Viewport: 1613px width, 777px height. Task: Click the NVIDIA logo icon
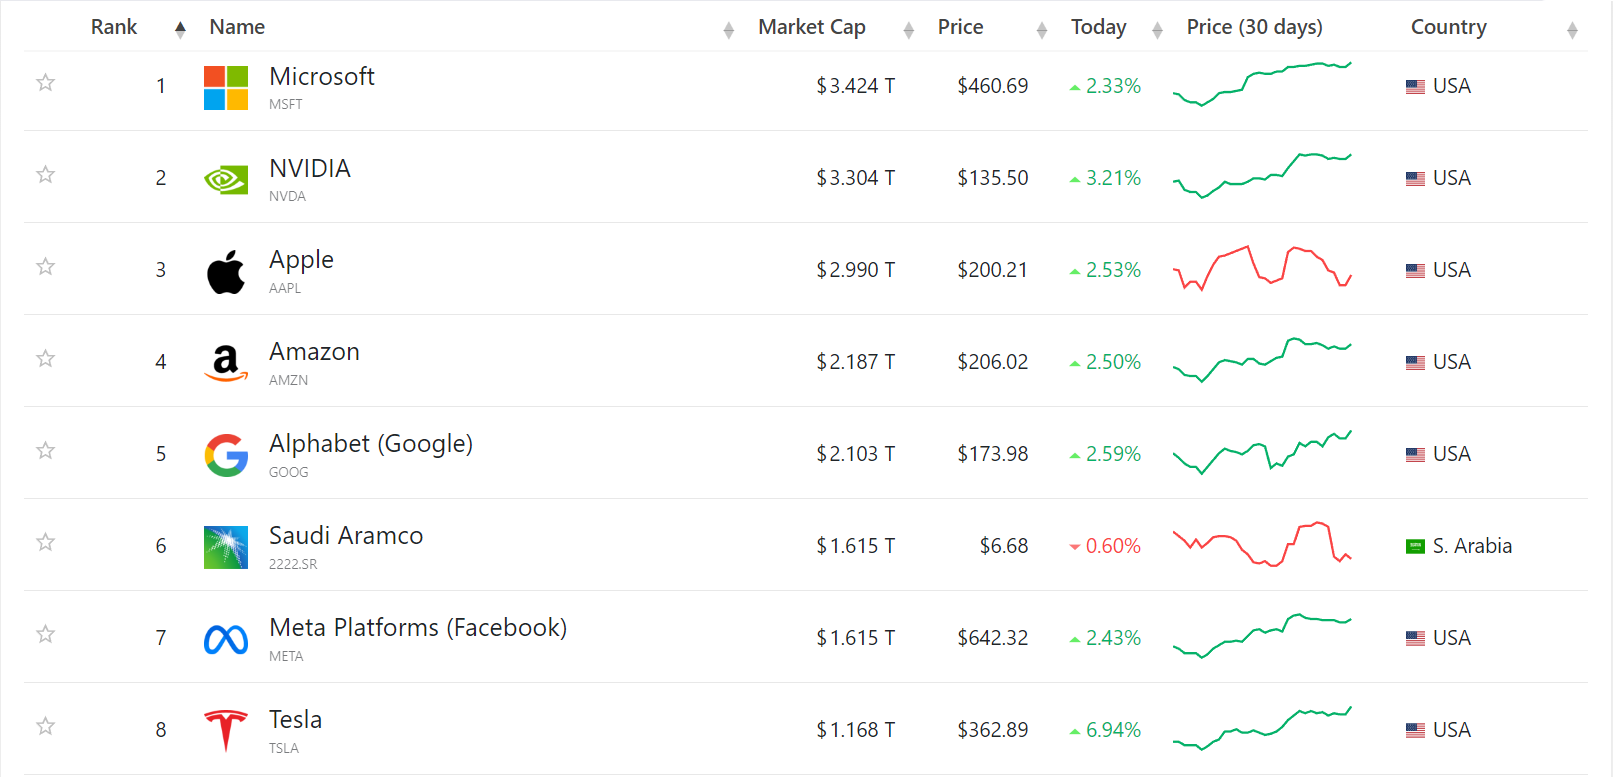pyautogui.click(x=226, y=180)
